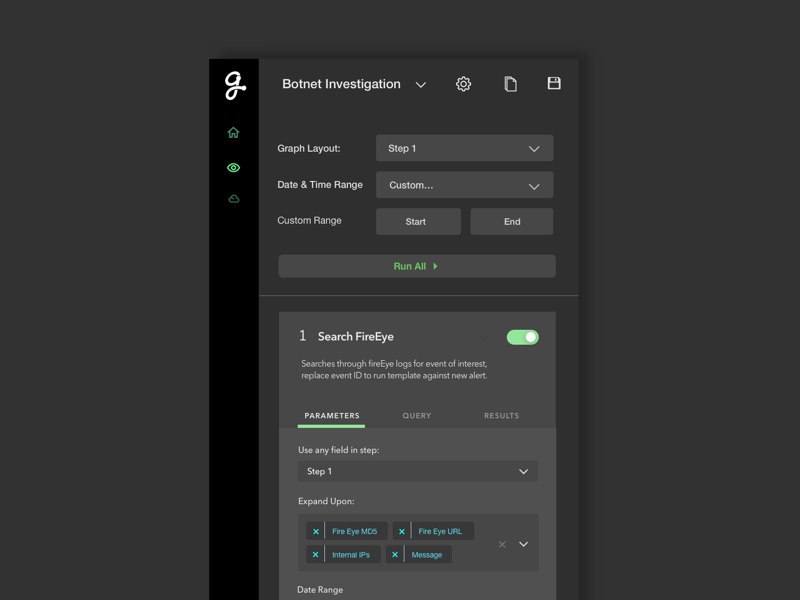Screen dimensions: 800x600
Task: Switch to the Query tab
Action: point(416,416)
